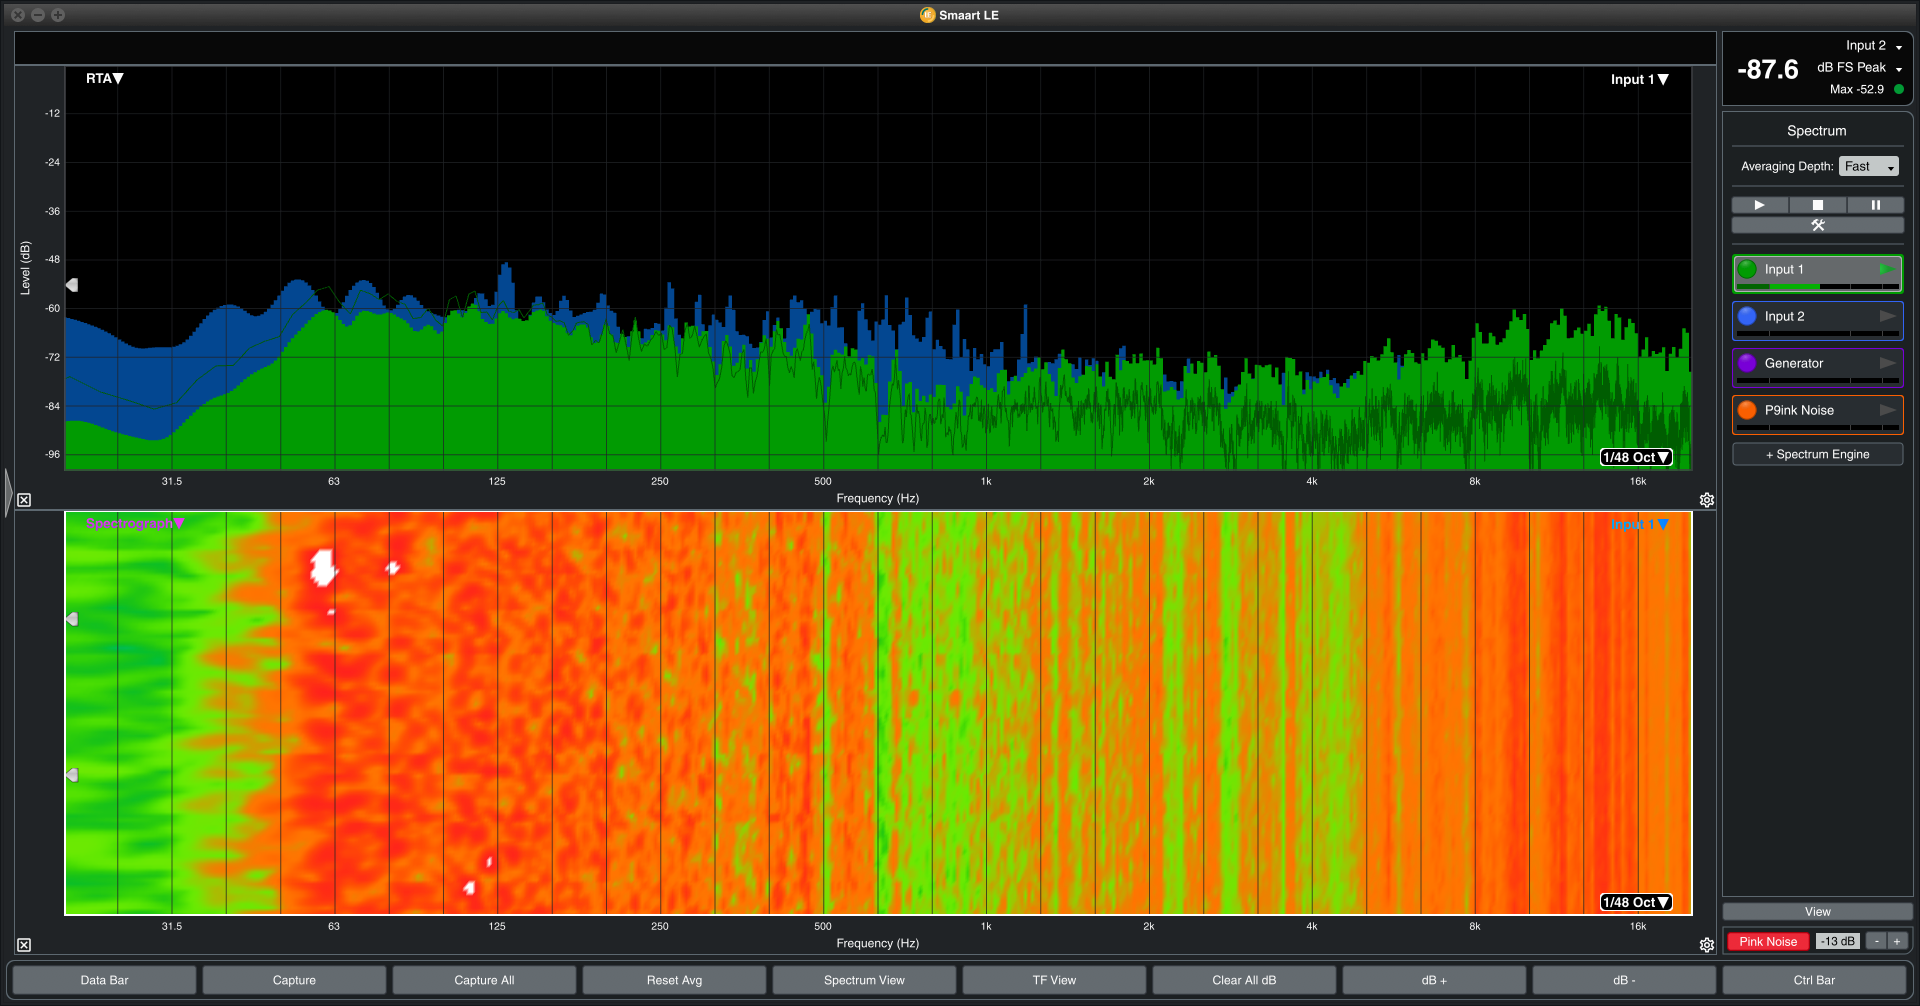
Task: Click the dB + button
Action: (1434, 980)
